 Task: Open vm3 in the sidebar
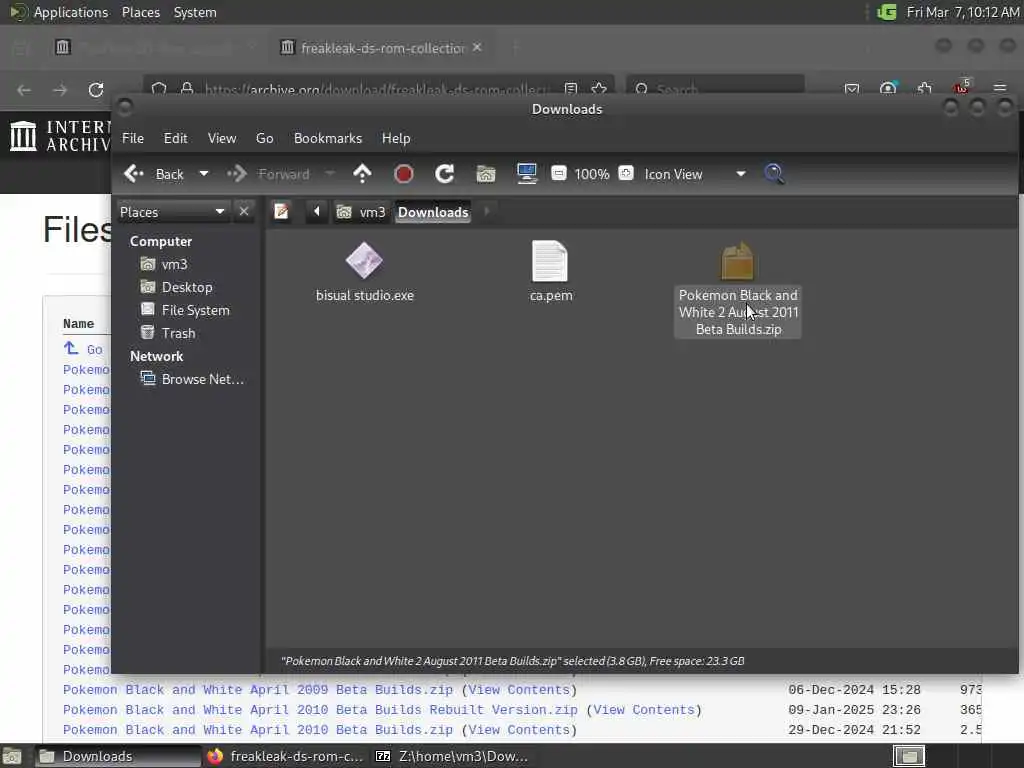tap(165, 264)
